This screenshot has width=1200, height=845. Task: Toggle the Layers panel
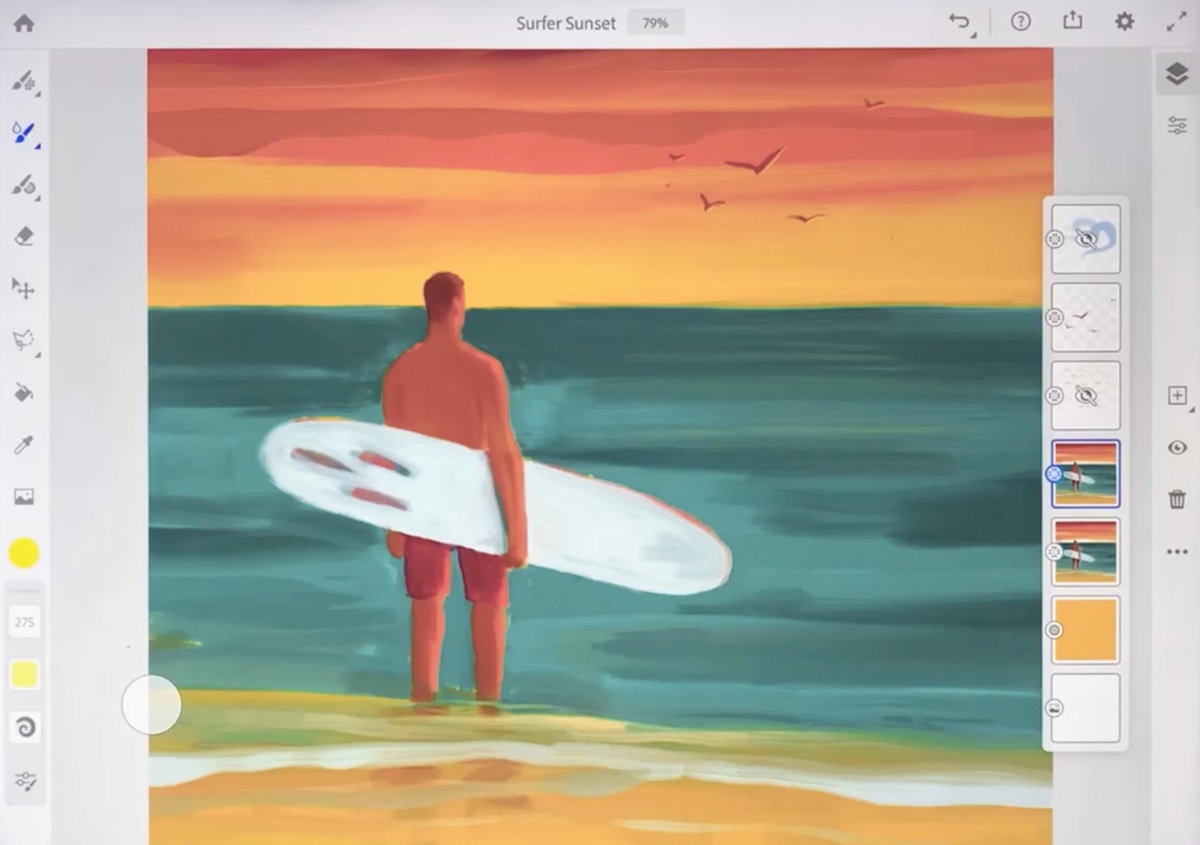point(1177,74)
